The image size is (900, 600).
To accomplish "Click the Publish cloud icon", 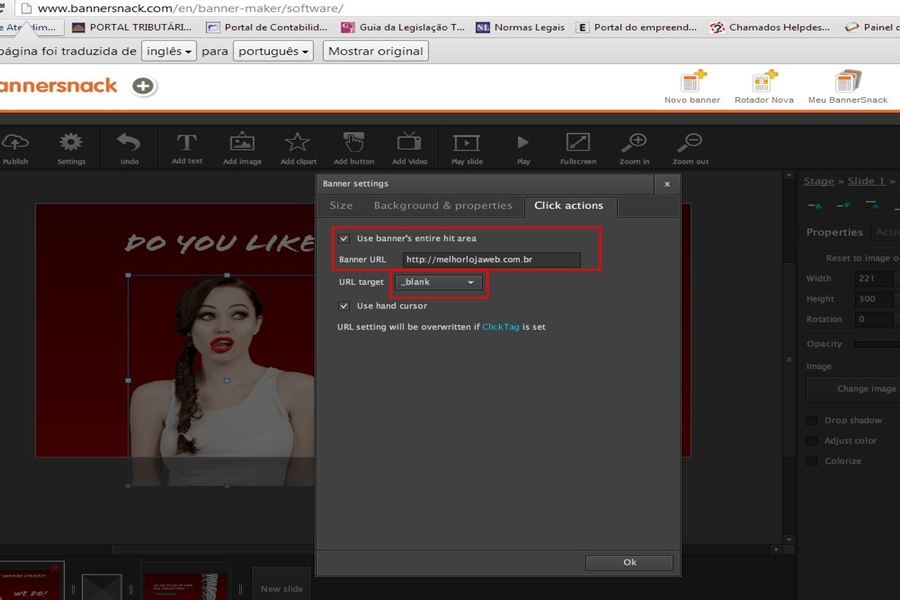I will (x=15, y=148).
